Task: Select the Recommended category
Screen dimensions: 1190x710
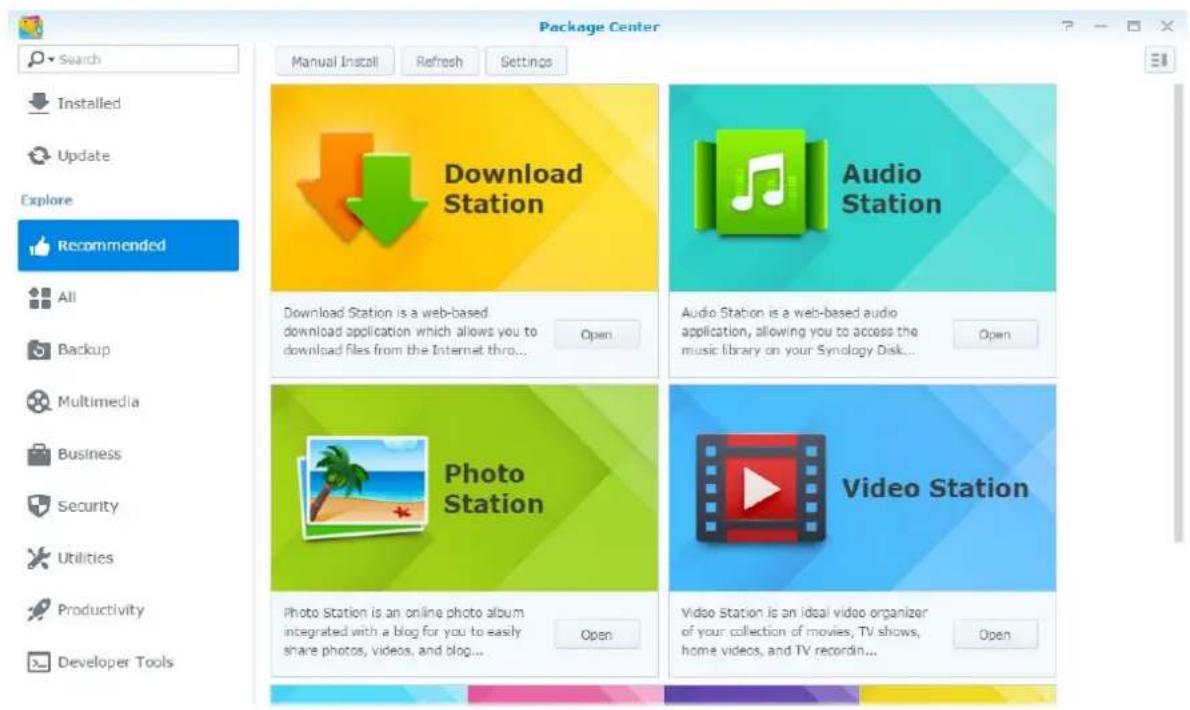Action: click(x=128, y=245)
